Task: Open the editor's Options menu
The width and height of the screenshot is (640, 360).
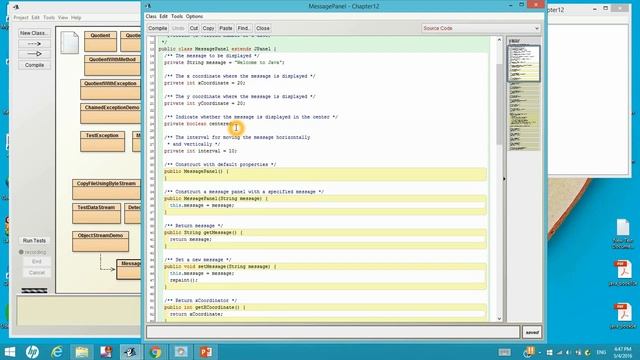Action: pyautogui.click(x=194, y=16)
